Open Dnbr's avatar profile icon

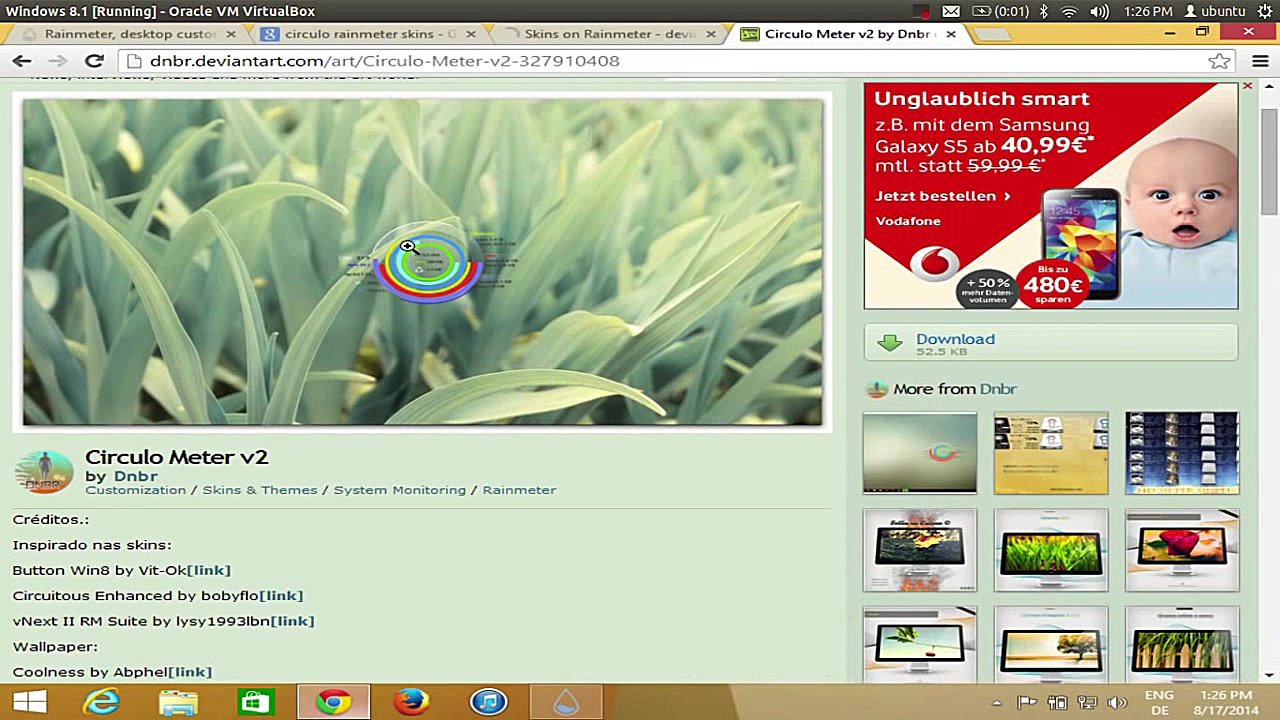pyautogui.click(x=44, y=470)
